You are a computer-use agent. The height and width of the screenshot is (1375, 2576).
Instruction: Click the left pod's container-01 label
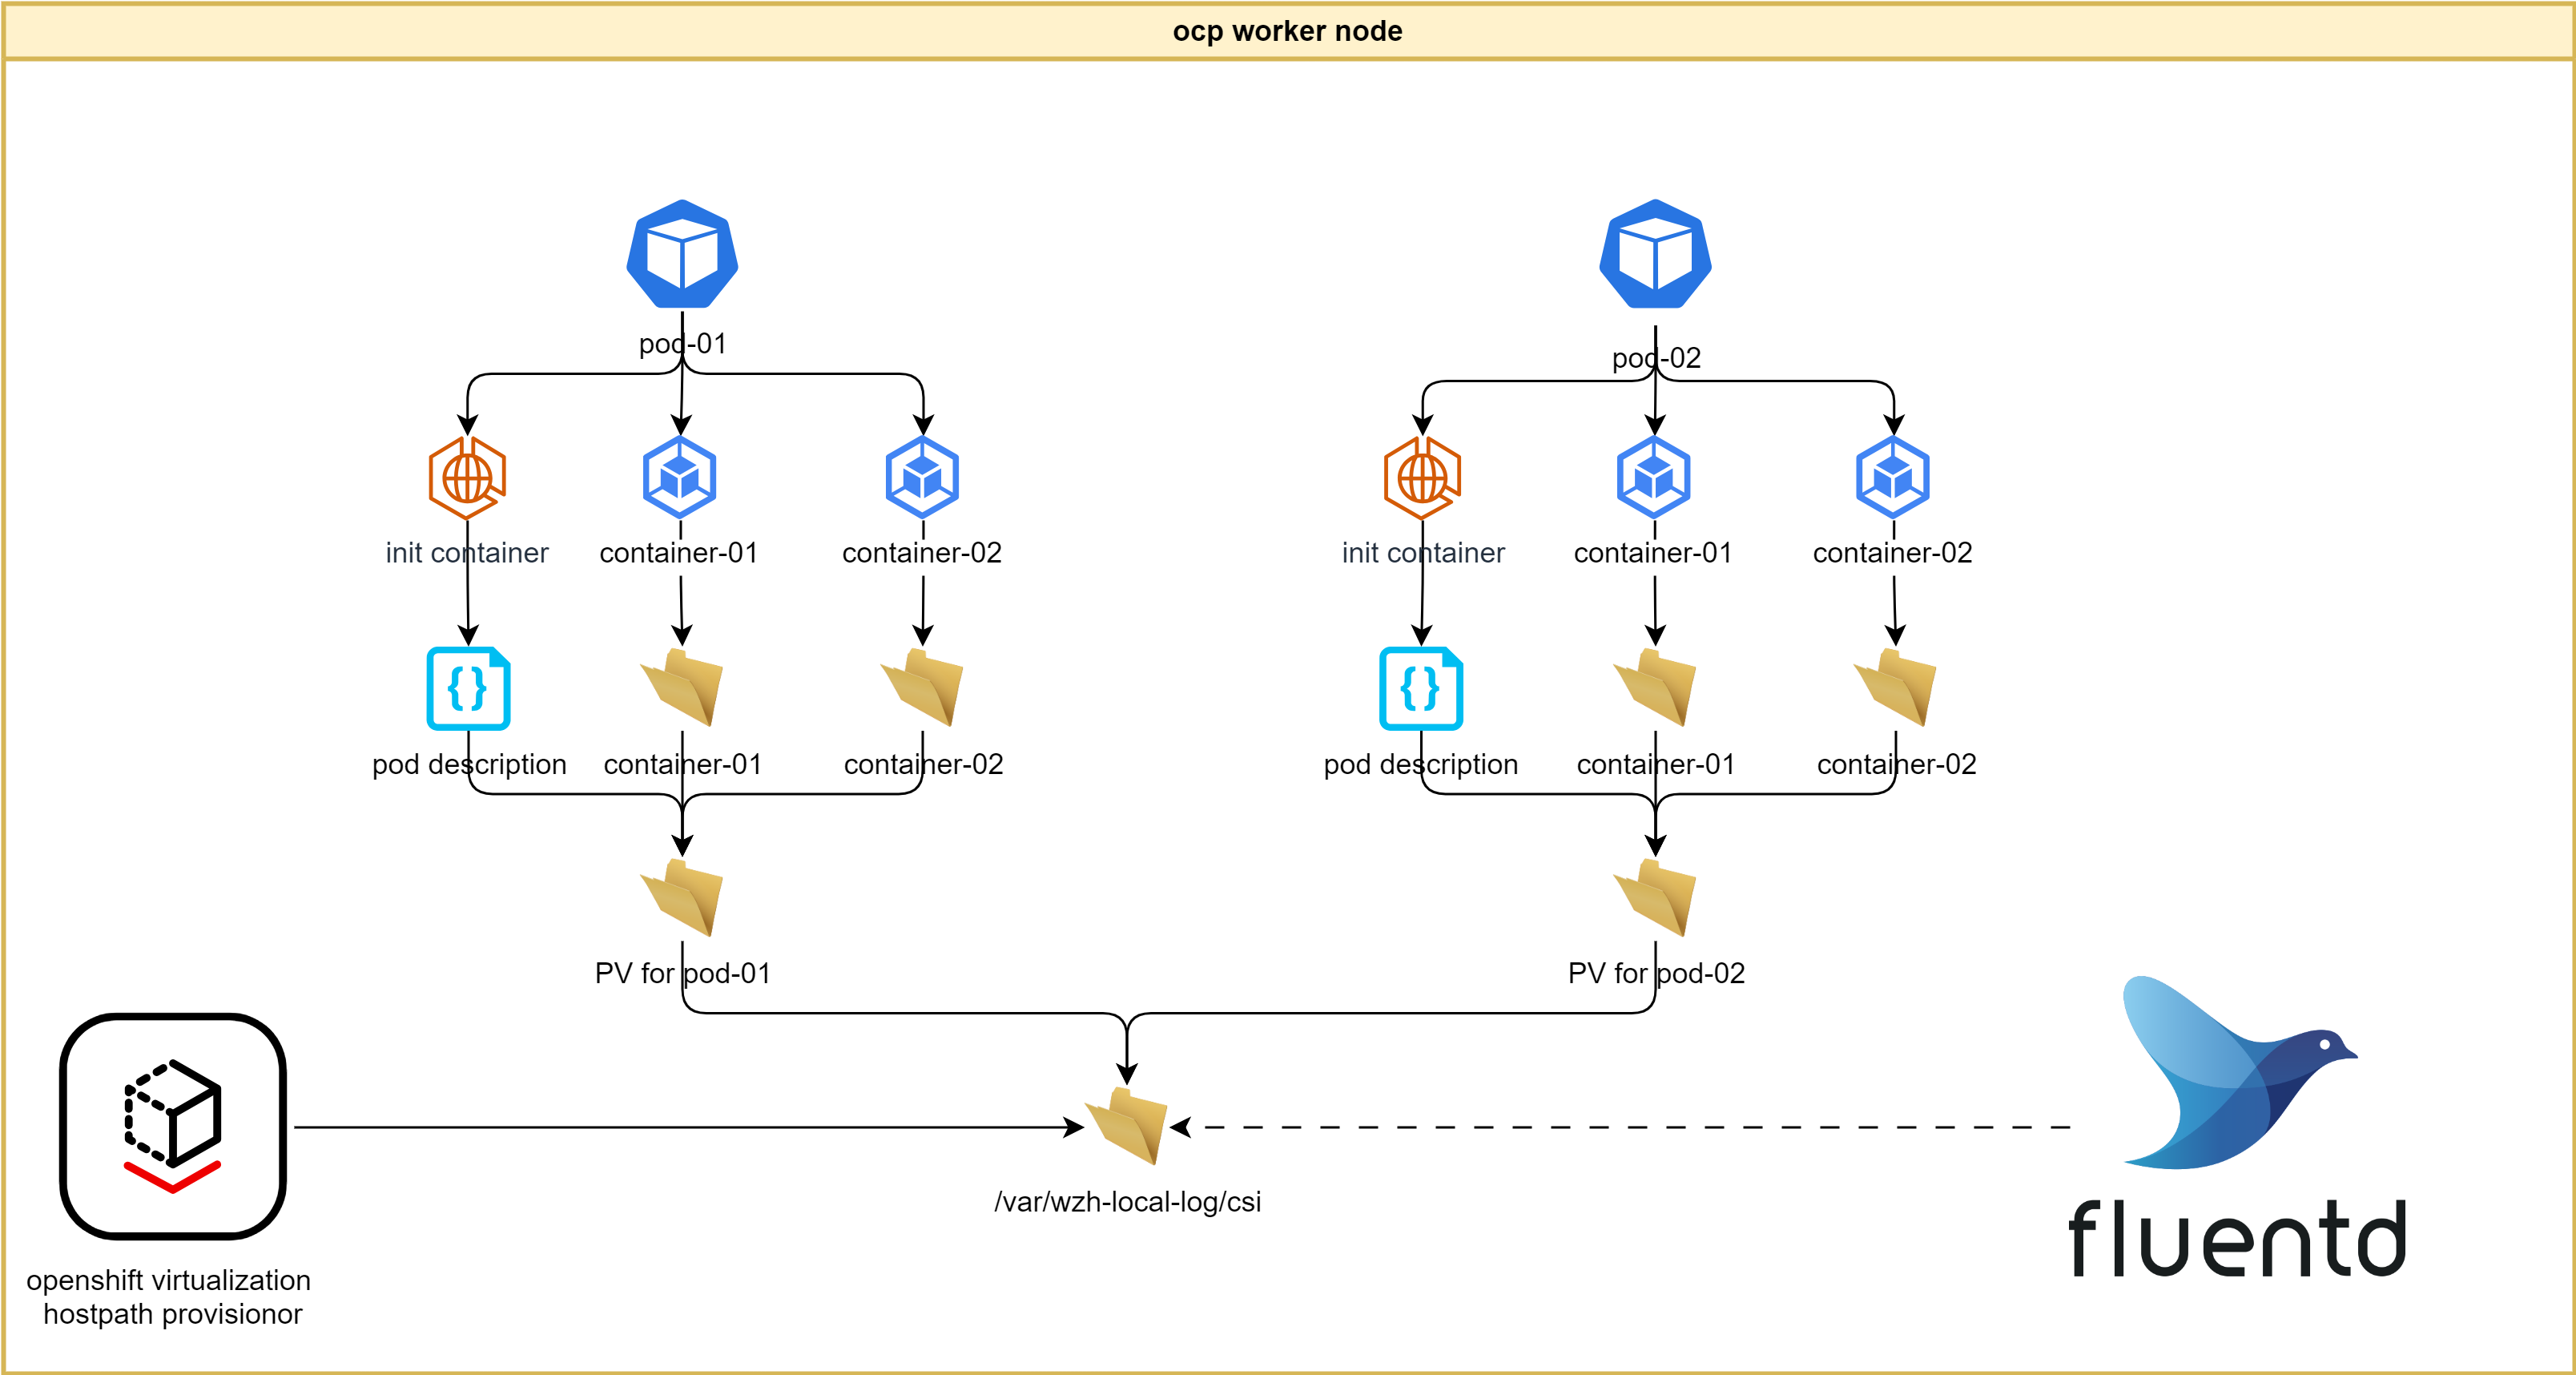point(681,554)
